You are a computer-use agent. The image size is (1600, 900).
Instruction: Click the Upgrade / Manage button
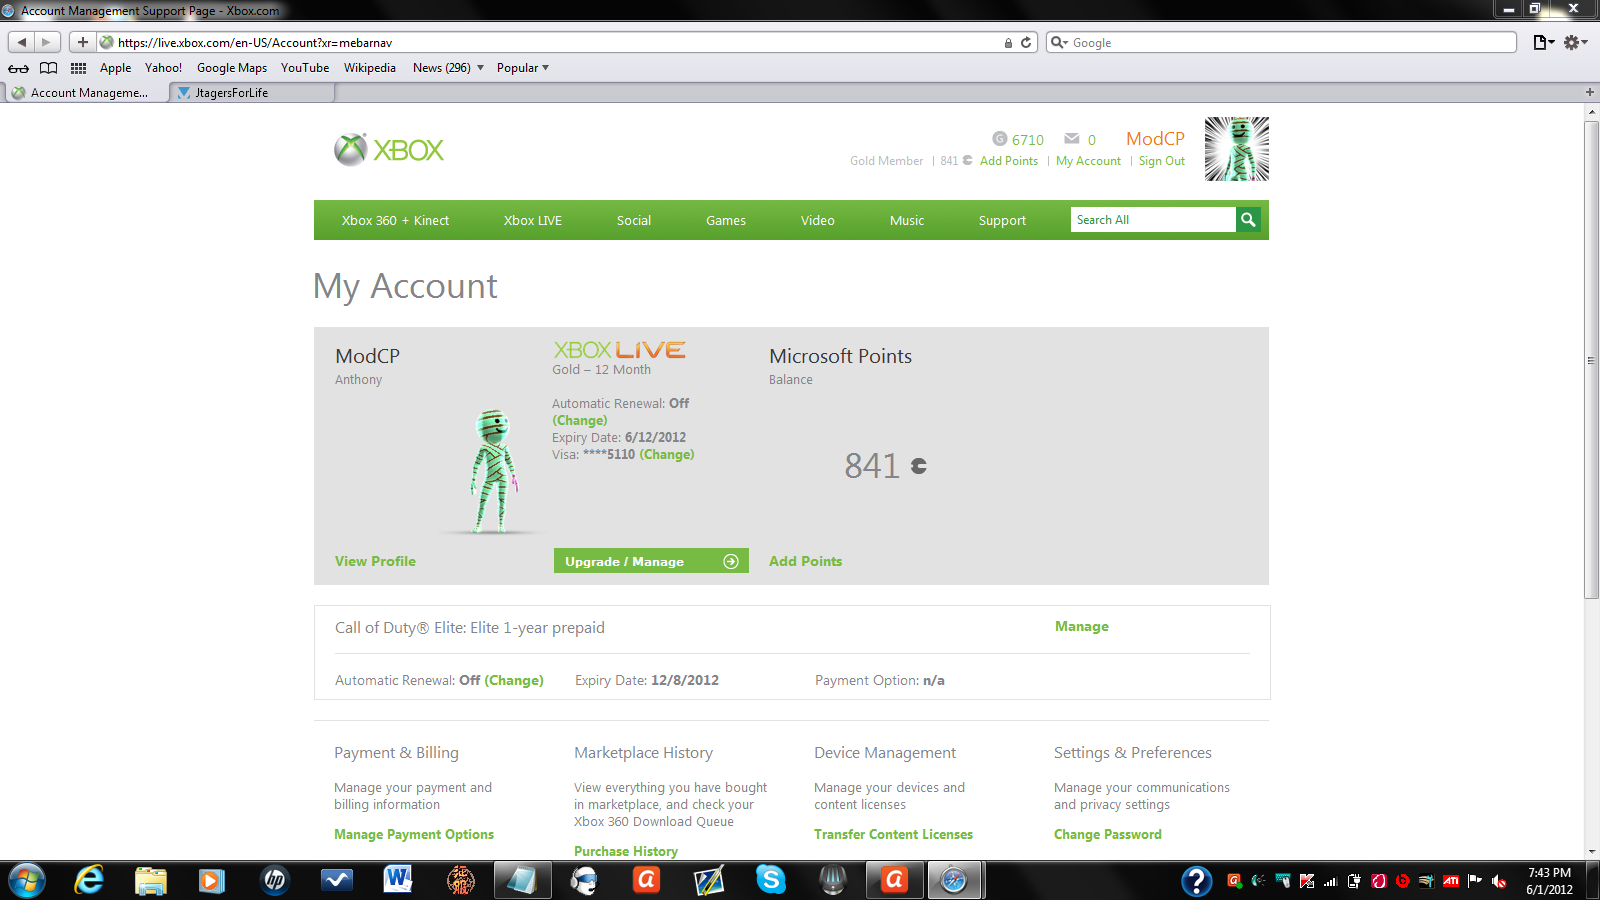point(651,561)
